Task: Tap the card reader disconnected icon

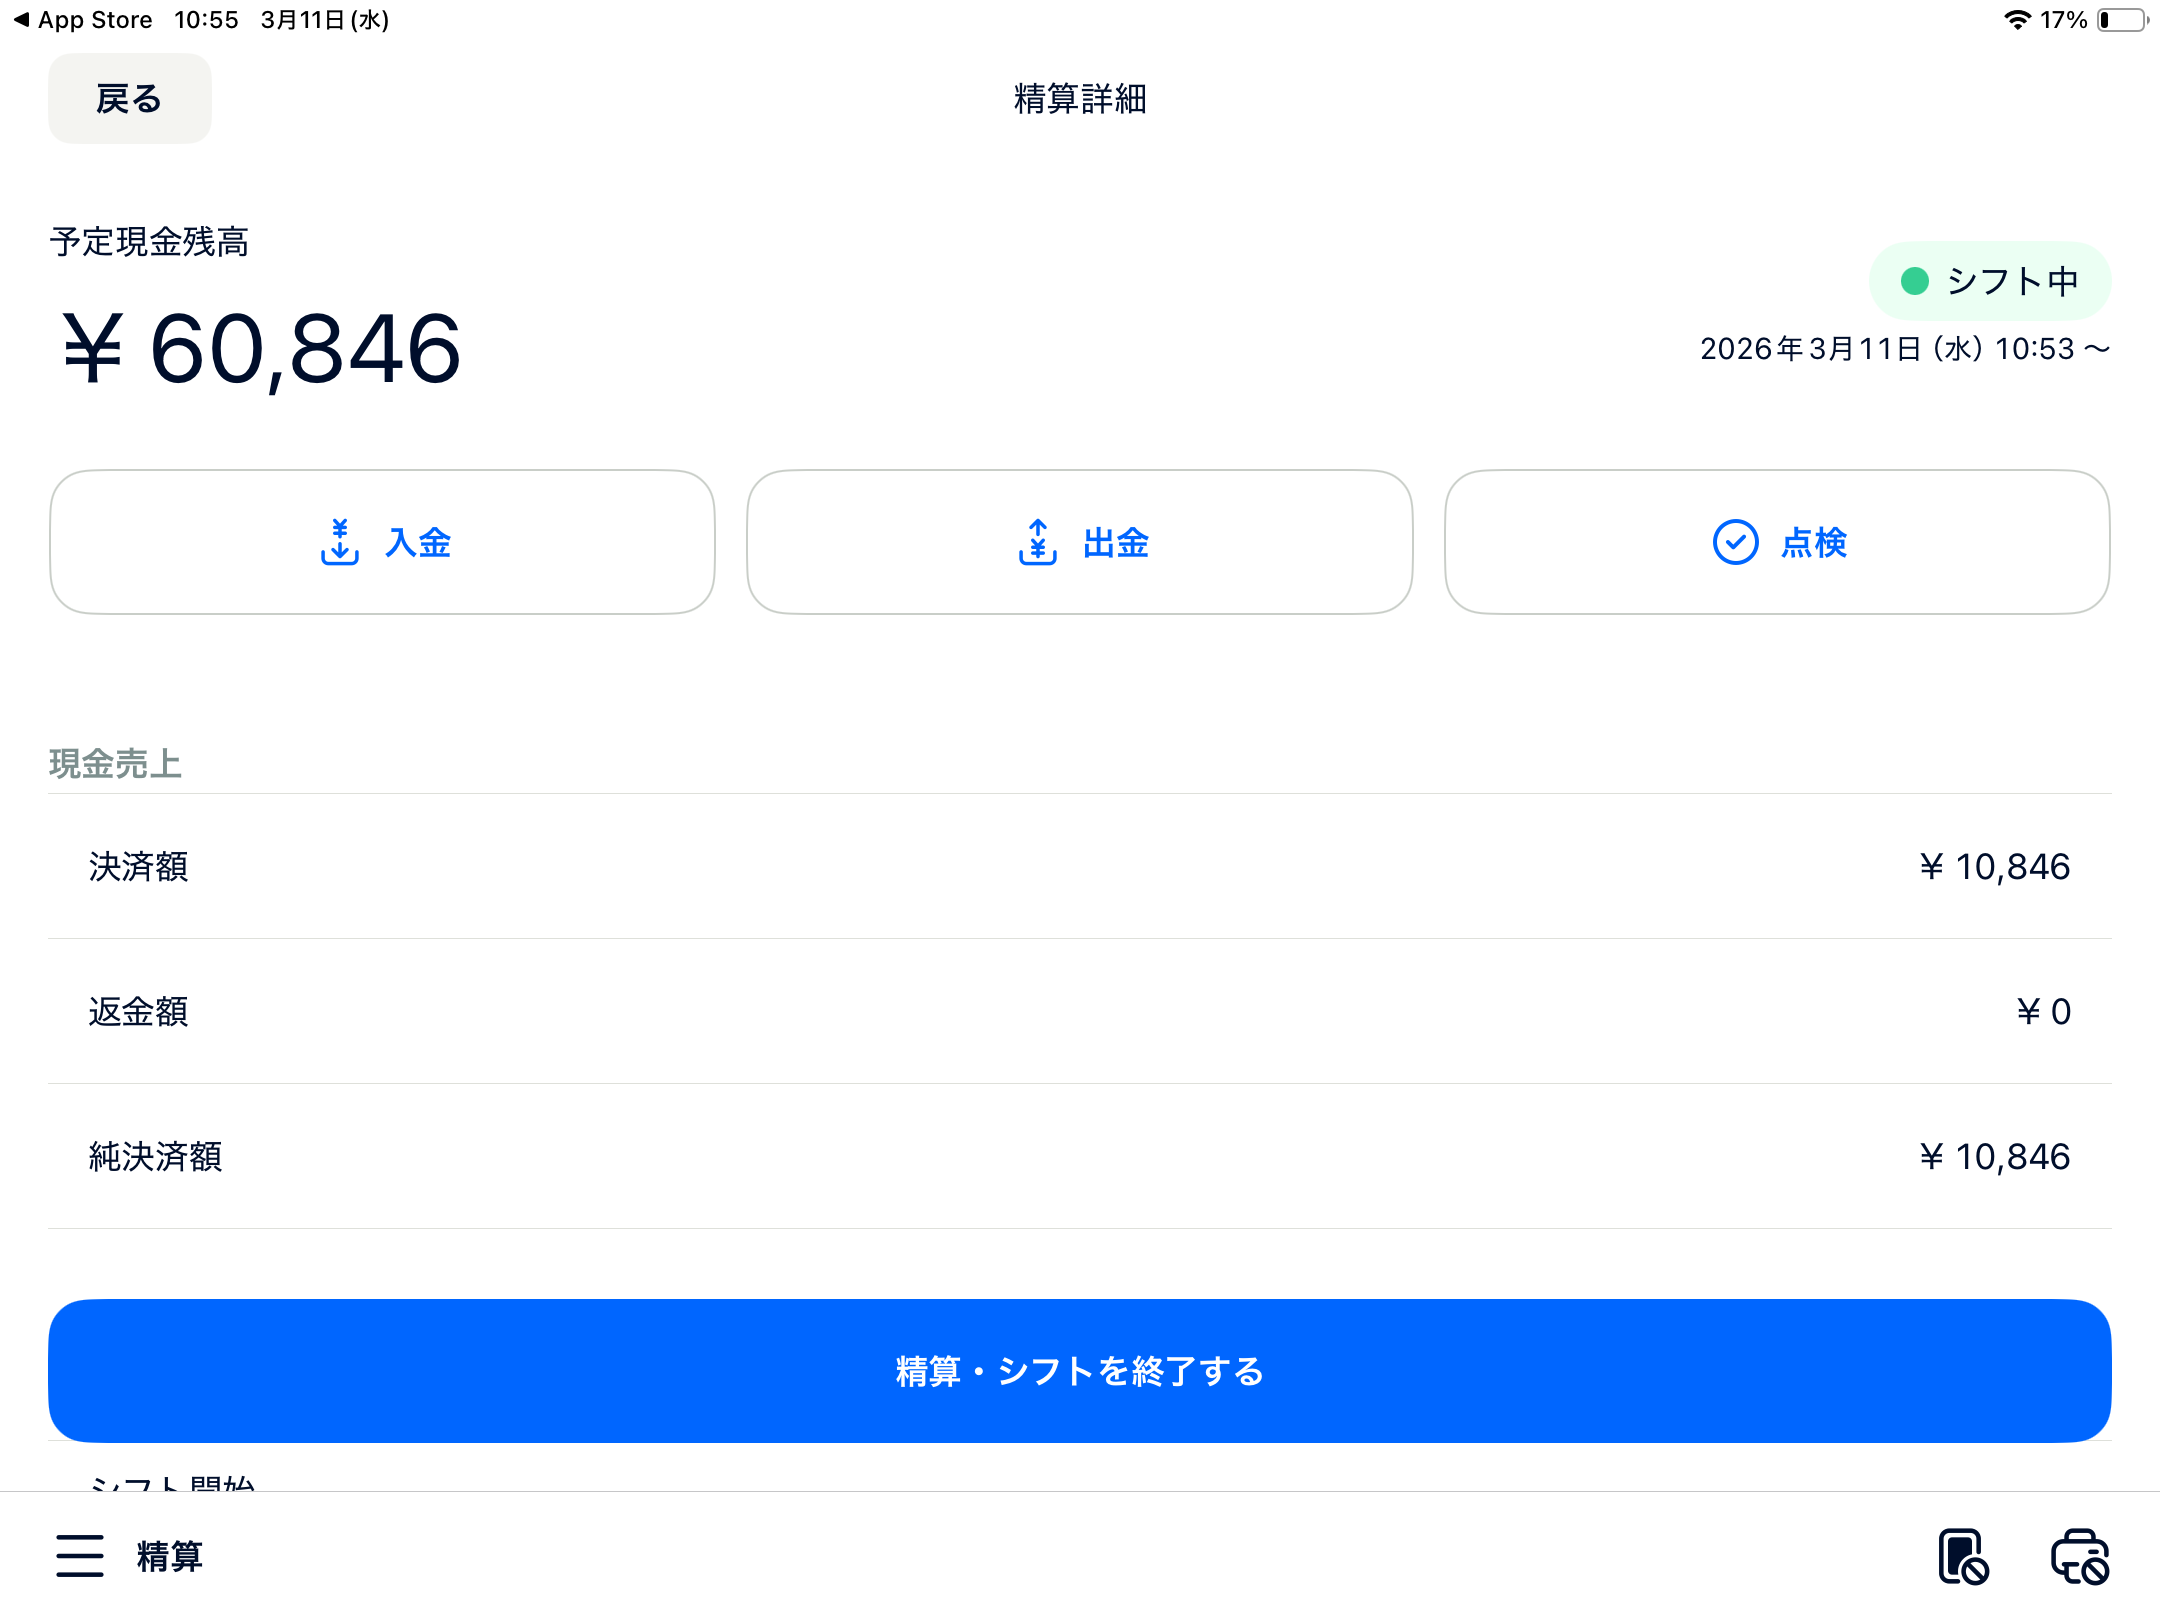Action: [1962, 1556]
